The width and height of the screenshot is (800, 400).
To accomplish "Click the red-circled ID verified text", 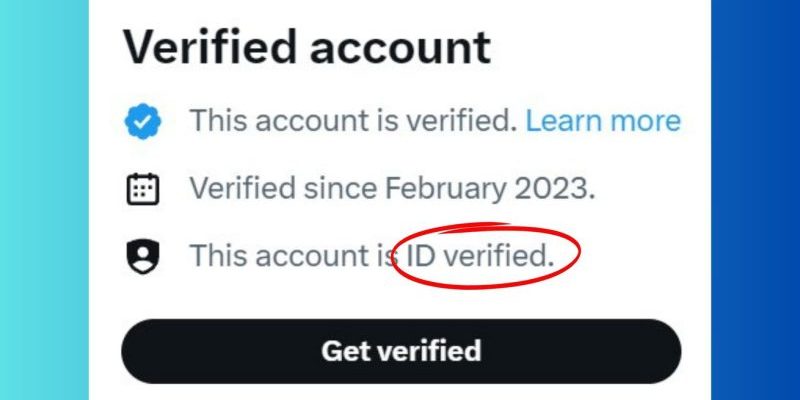I will tap(480, 256).
